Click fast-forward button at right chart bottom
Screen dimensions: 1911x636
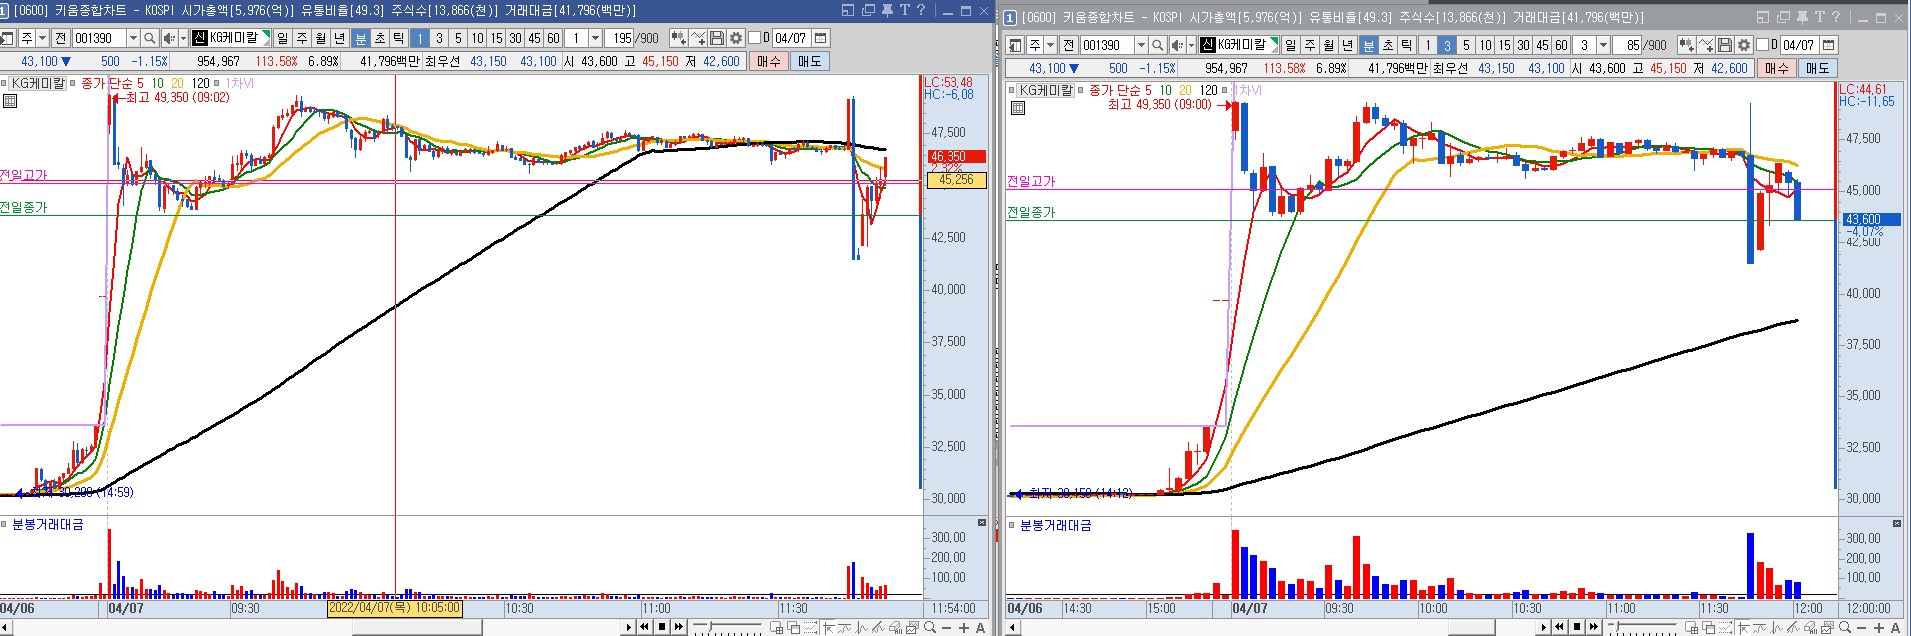(x=1594, y=627)
